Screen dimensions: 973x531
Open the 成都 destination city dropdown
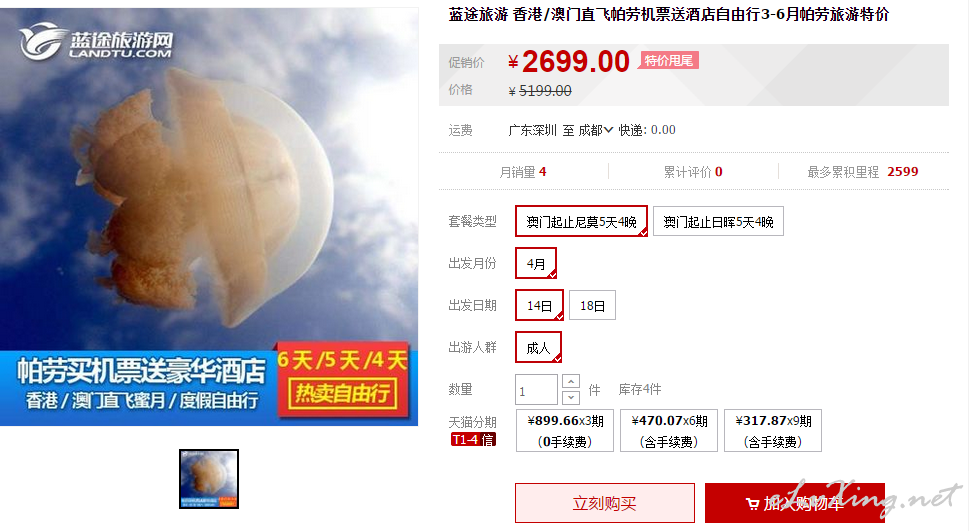(x=596, y=130)
